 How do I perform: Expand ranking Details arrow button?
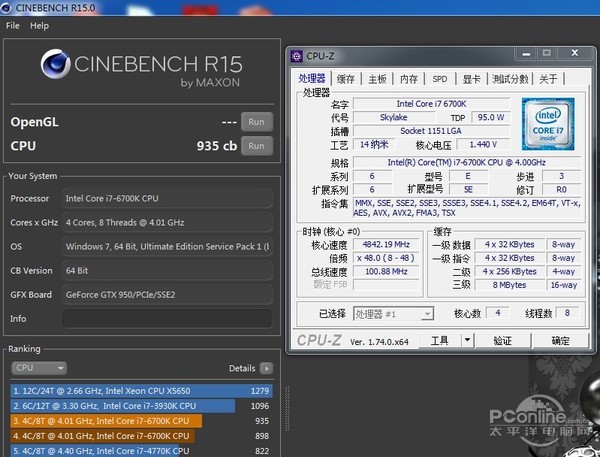(x=266, y=368)
